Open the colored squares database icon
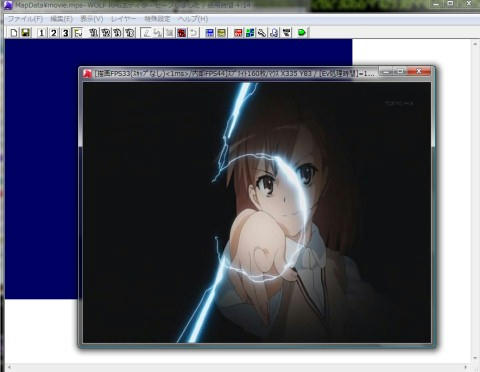 pos(250,33)
